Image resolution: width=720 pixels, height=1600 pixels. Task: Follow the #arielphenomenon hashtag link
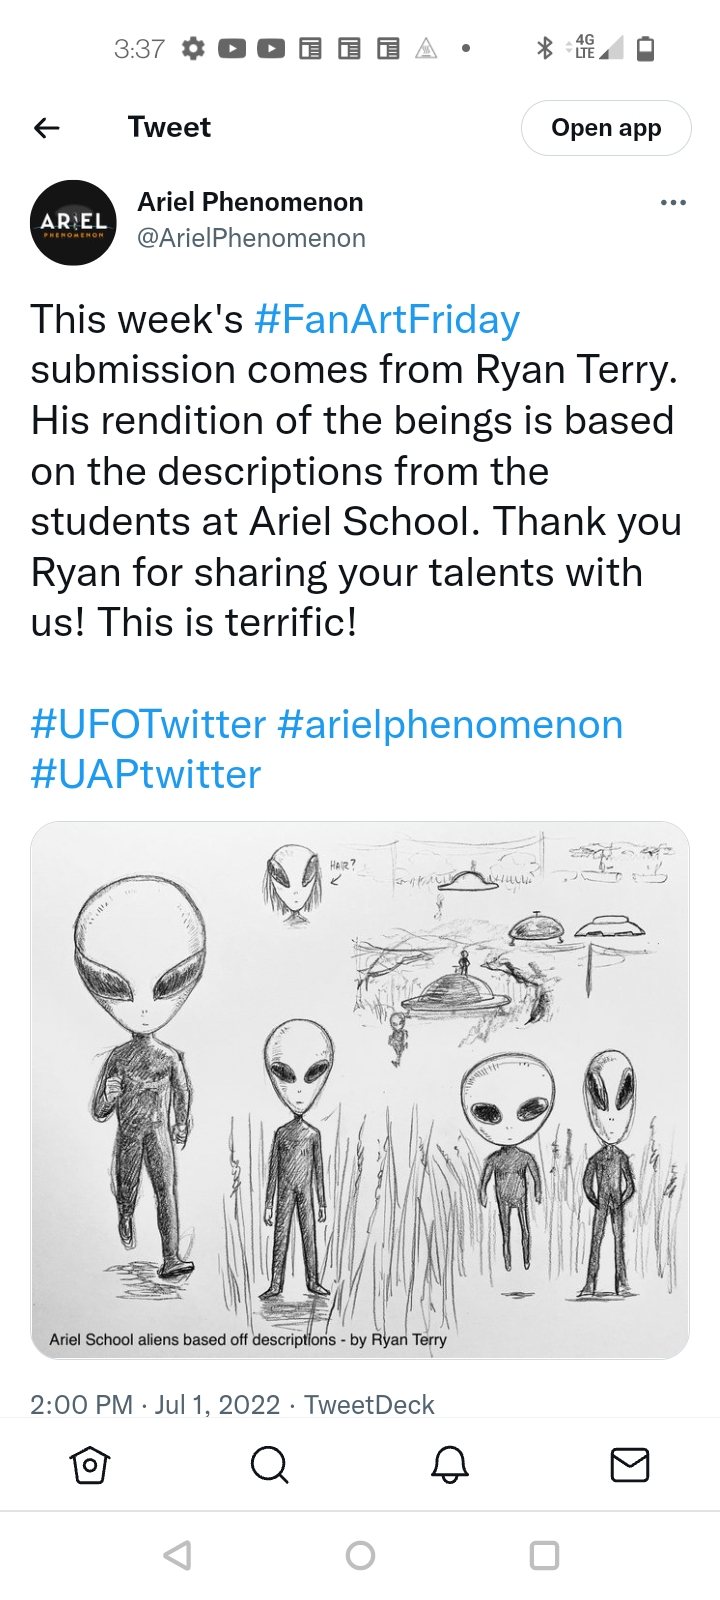pos(450,724)
